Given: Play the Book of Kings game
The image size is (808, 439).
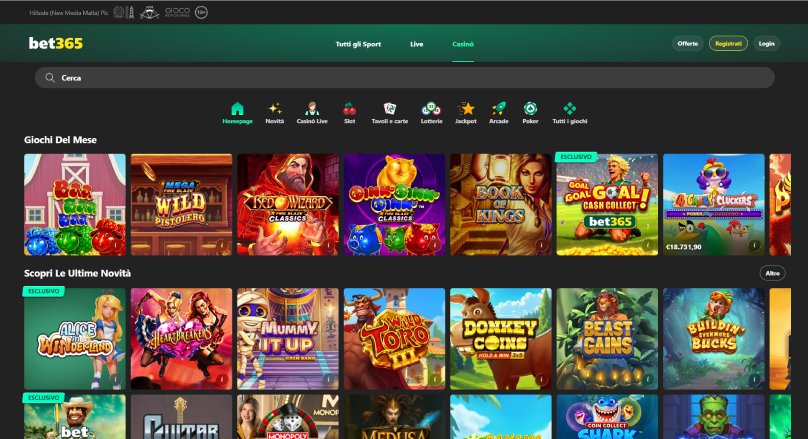Looking at the screenshot, I should [x=500, y=205].
